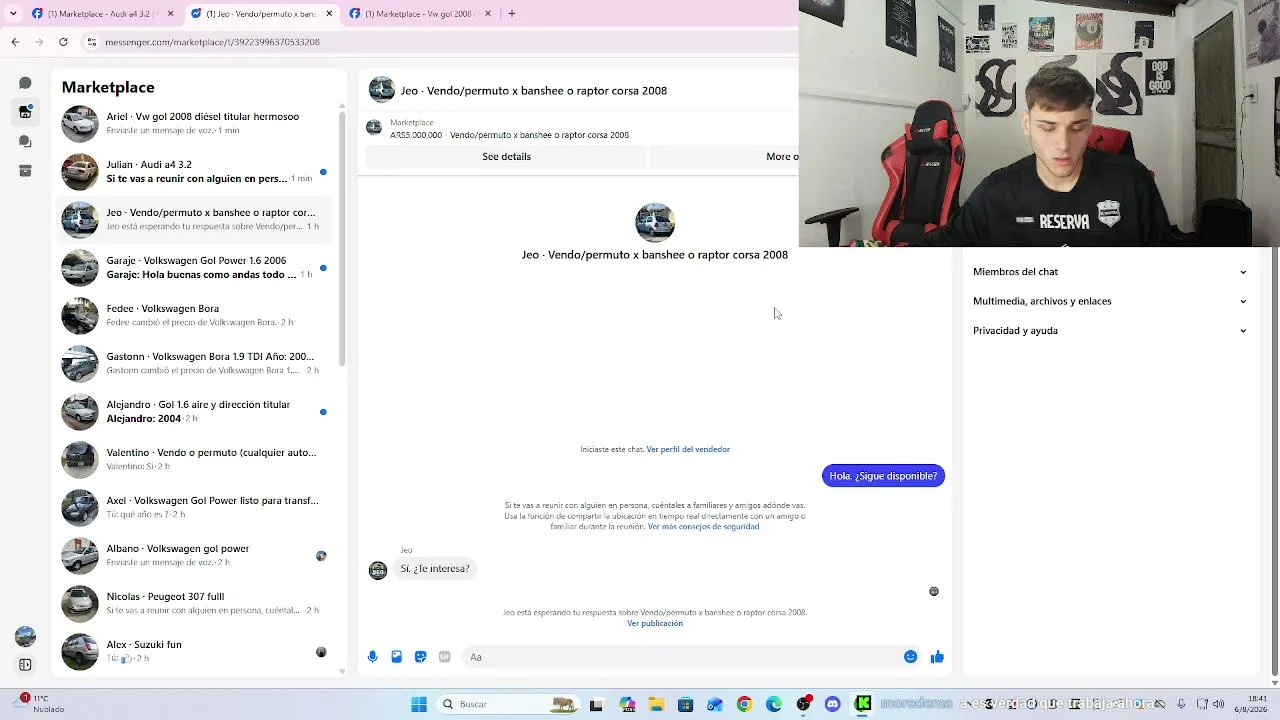Open Axel Volkswagen Gol Power chat

tap(196, 508)
